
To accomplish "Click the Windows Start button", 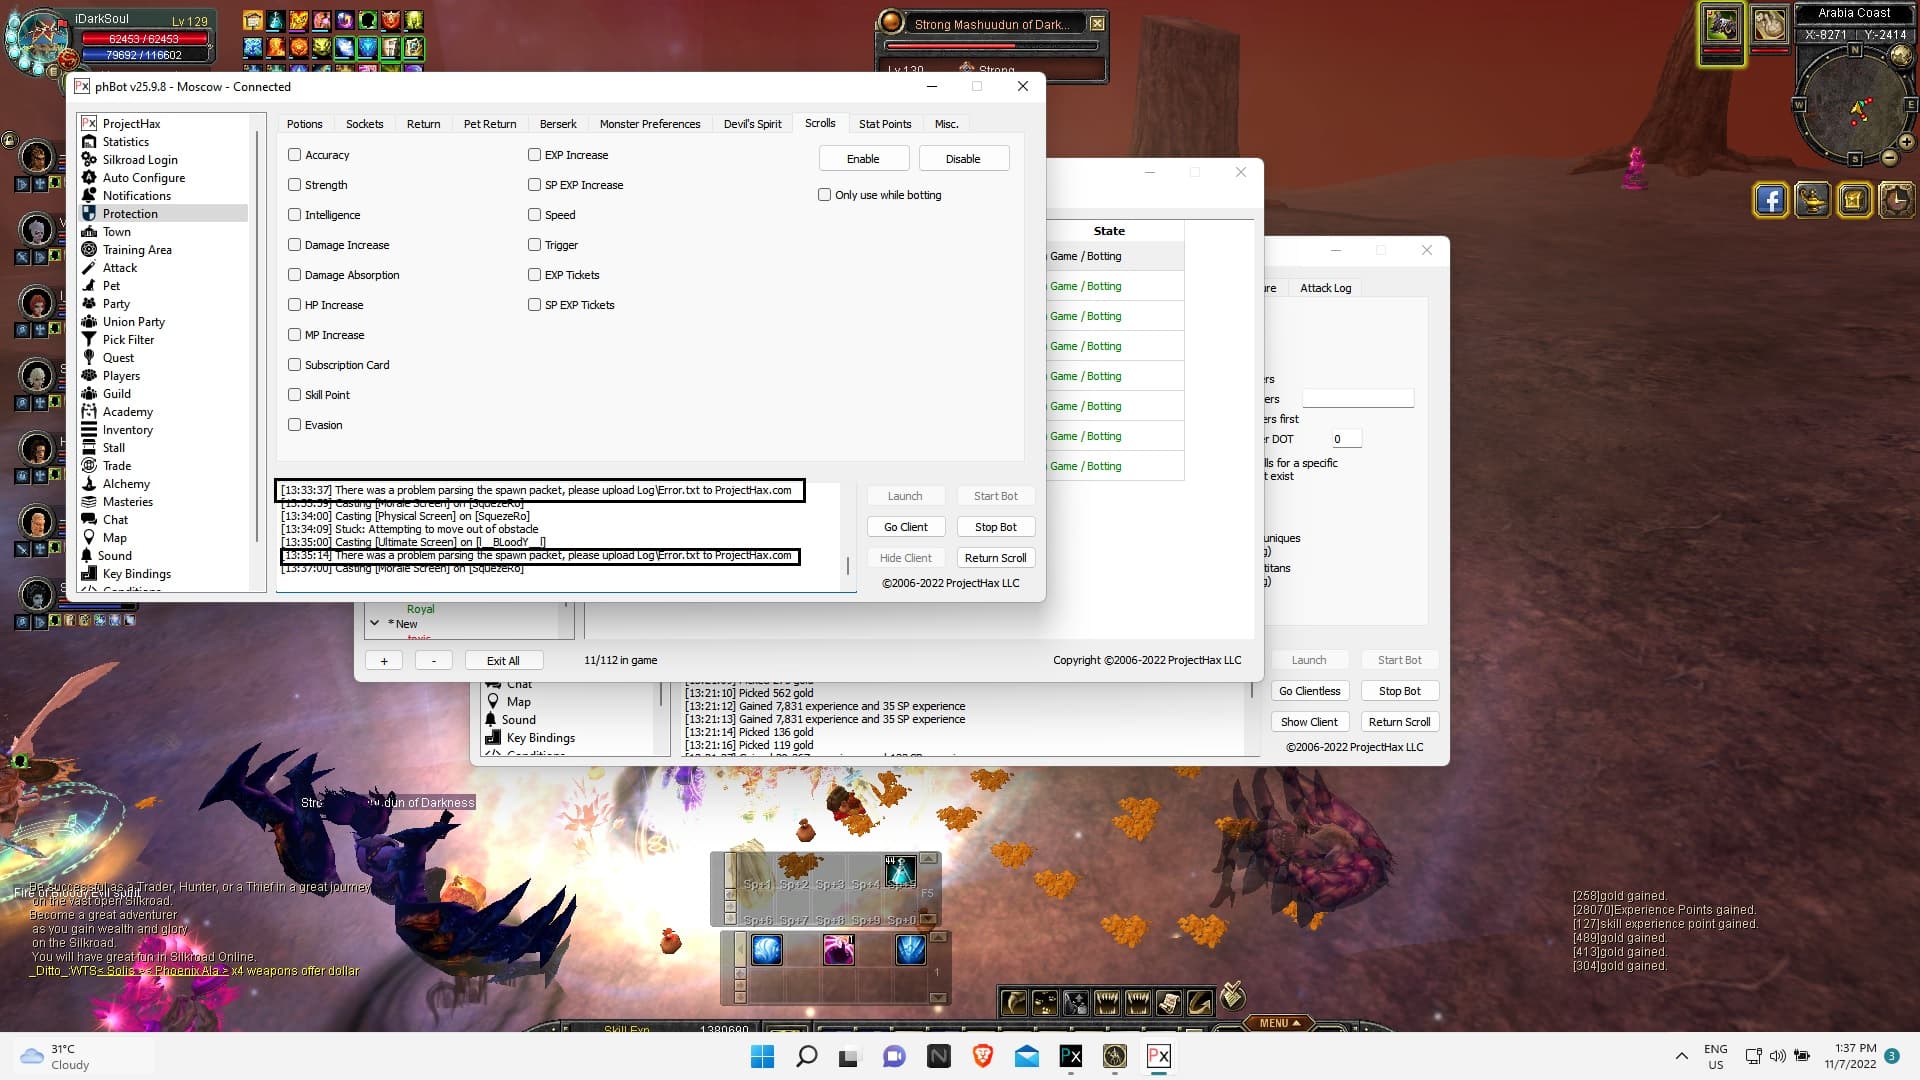I will (762, 1056).
